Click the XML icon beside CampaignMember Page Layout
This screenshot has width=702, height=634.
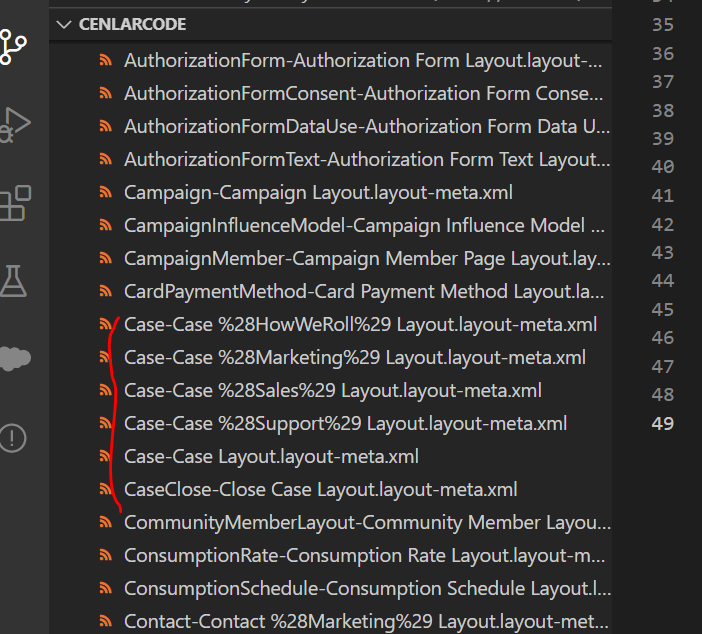pos(106,258)
